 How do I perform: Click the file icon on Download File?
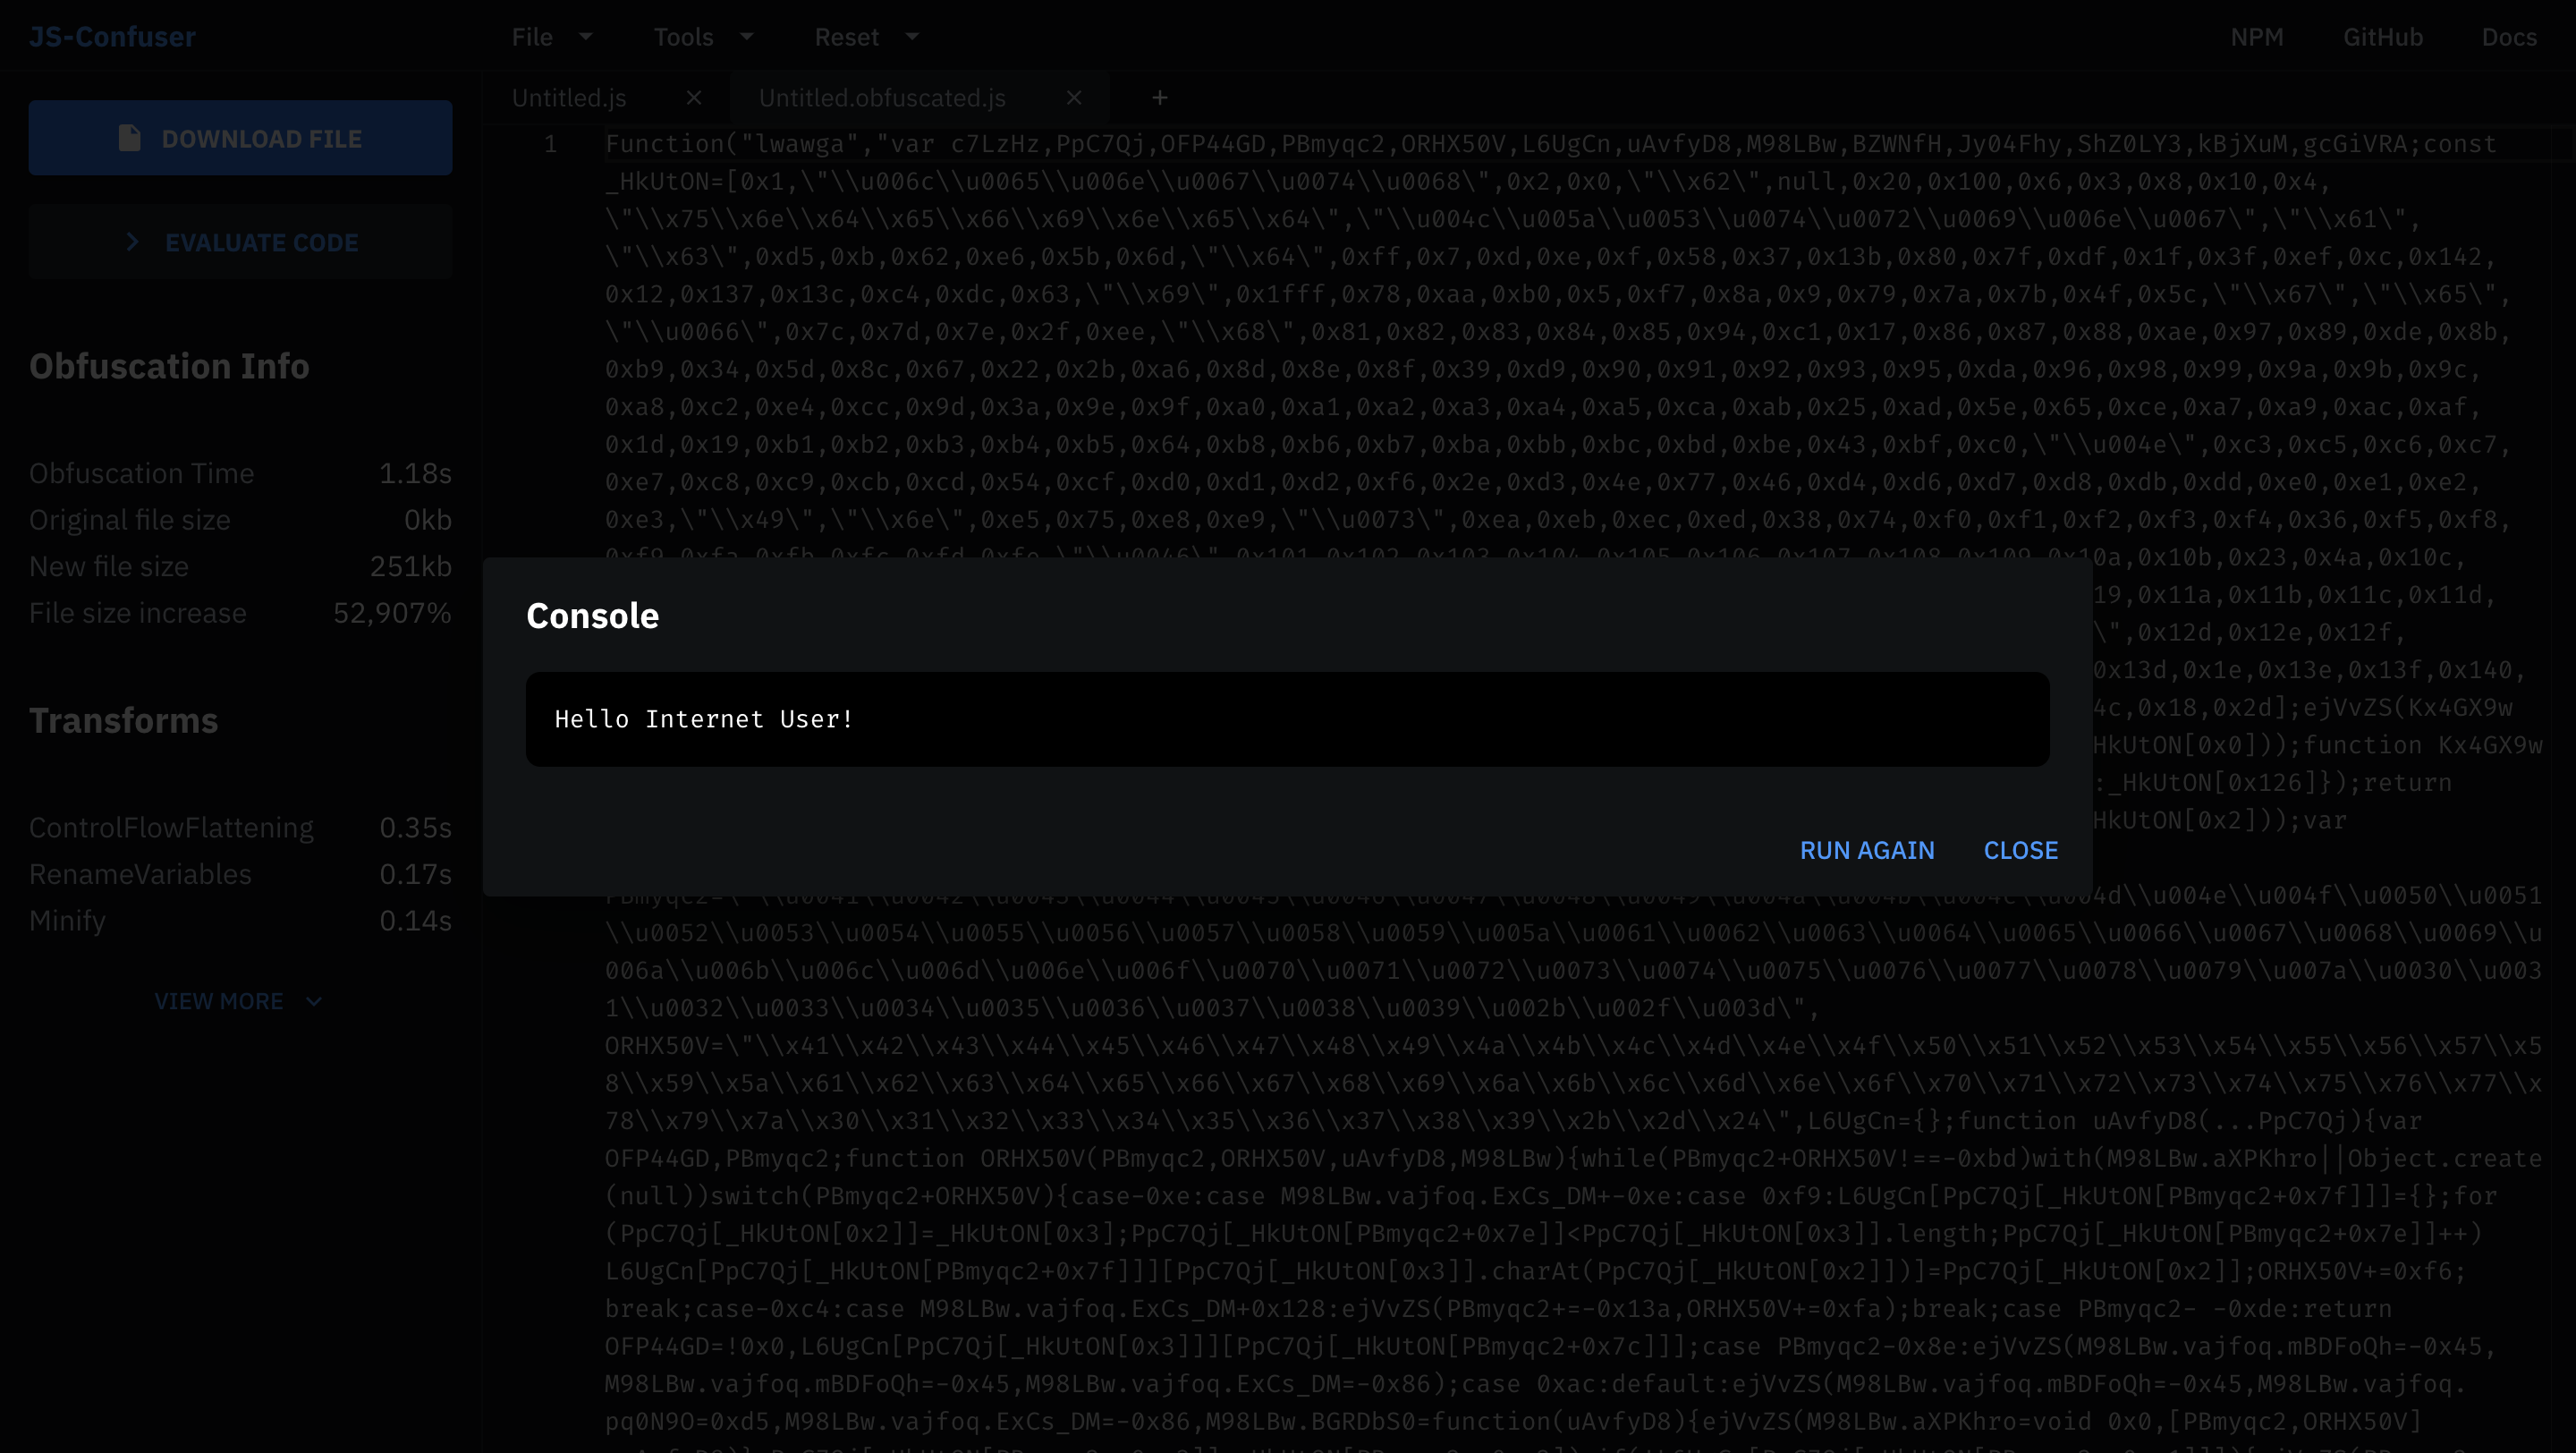(129, 138)
